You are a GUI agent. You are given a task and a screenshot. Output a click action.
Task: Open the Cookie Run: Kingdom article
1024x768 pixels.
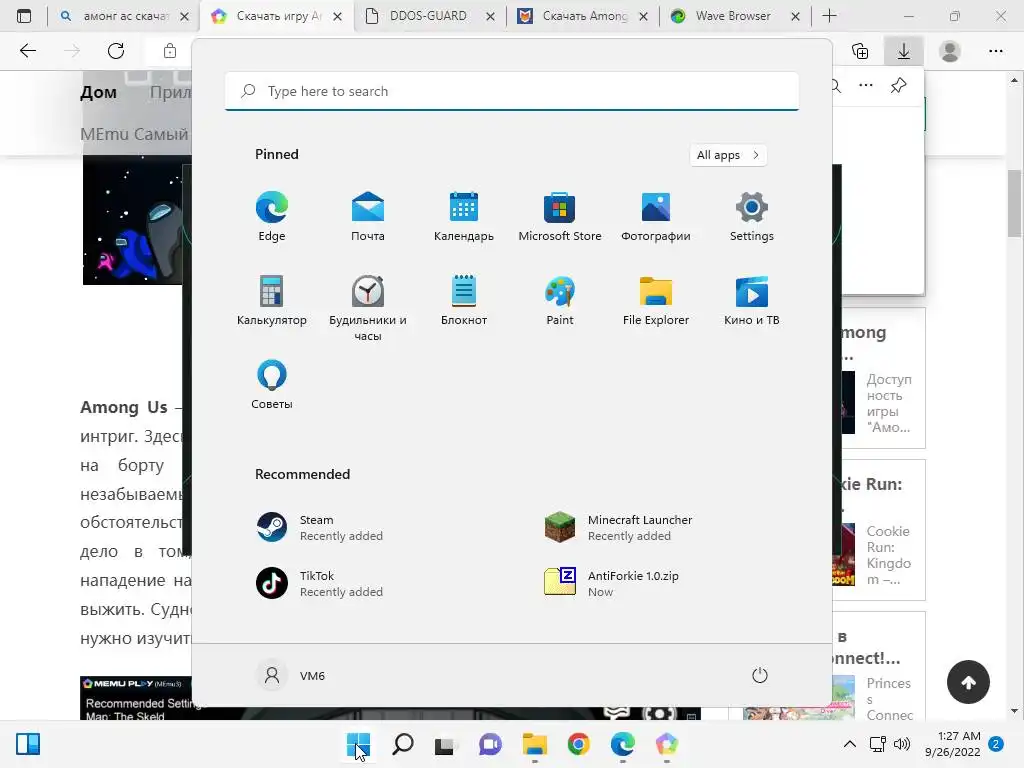tap(877, 530)
